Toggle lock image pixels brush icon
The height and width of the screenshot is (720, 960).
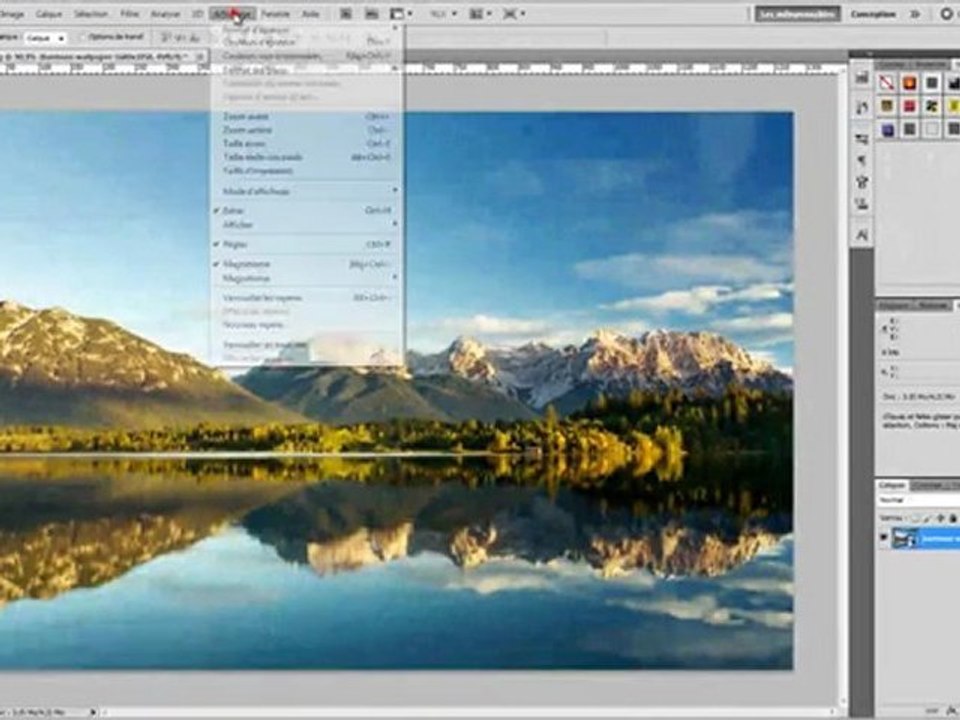[928, 518]
